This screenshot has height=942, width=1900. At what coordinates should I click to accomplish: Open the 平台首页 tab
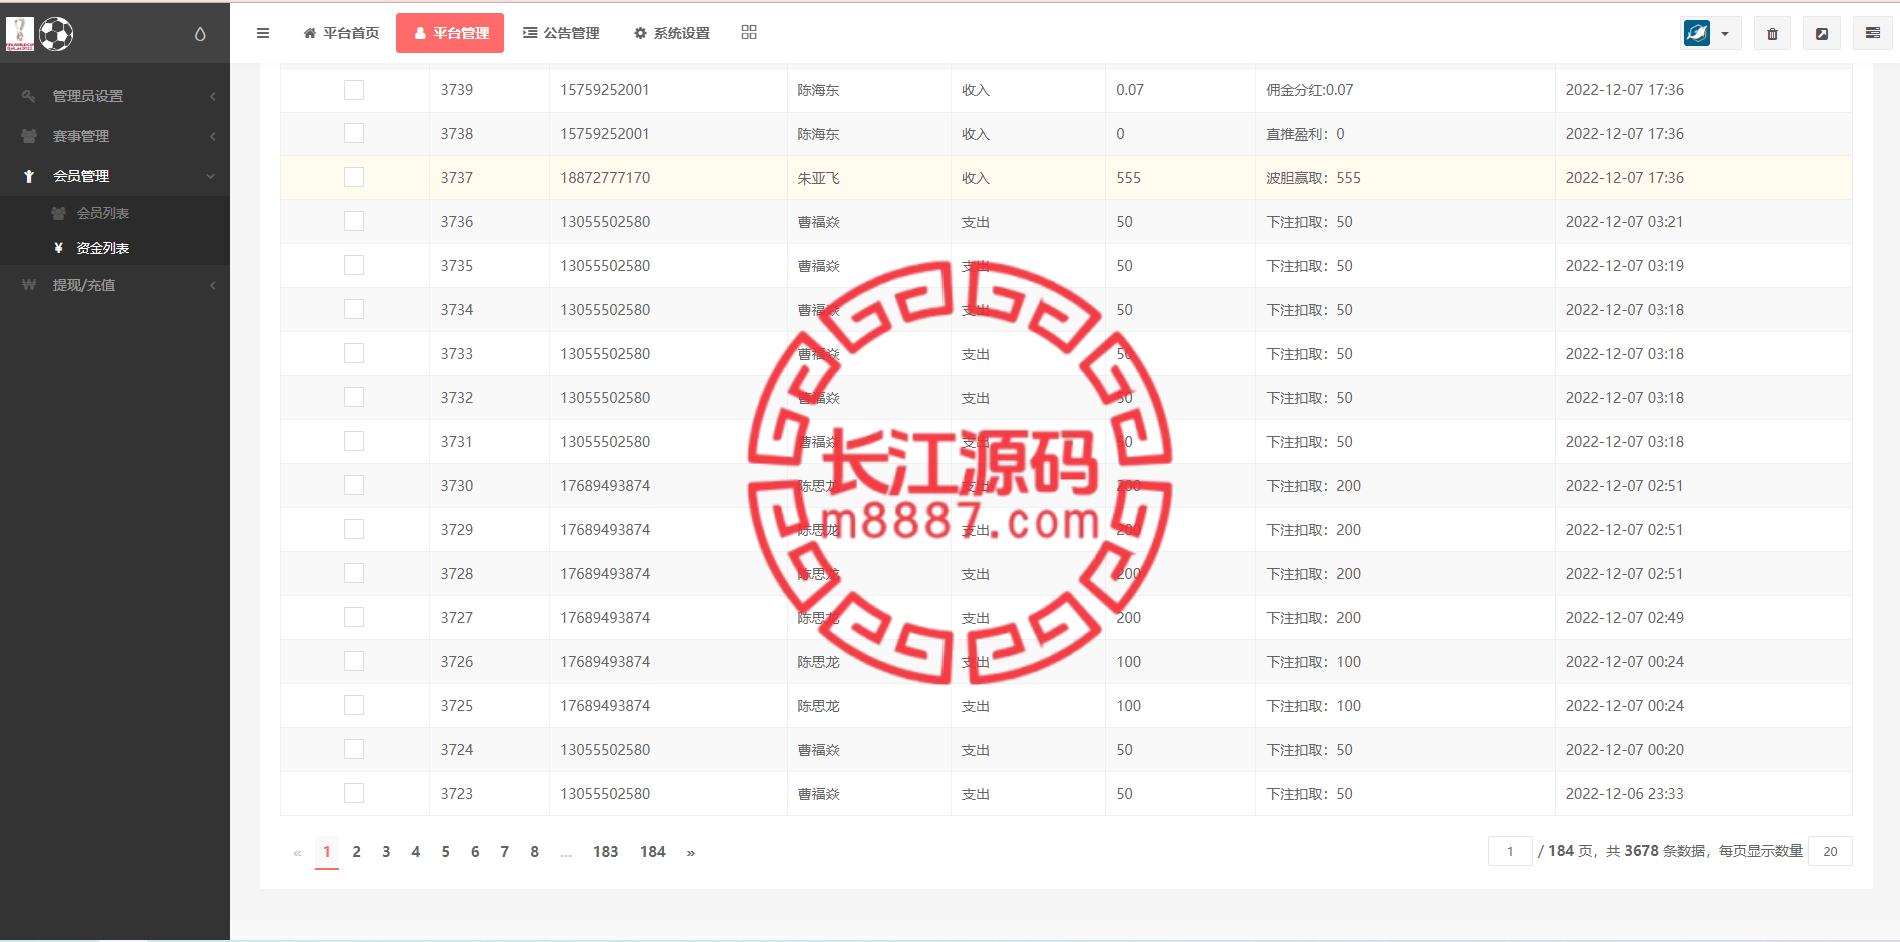pos(341,33)
